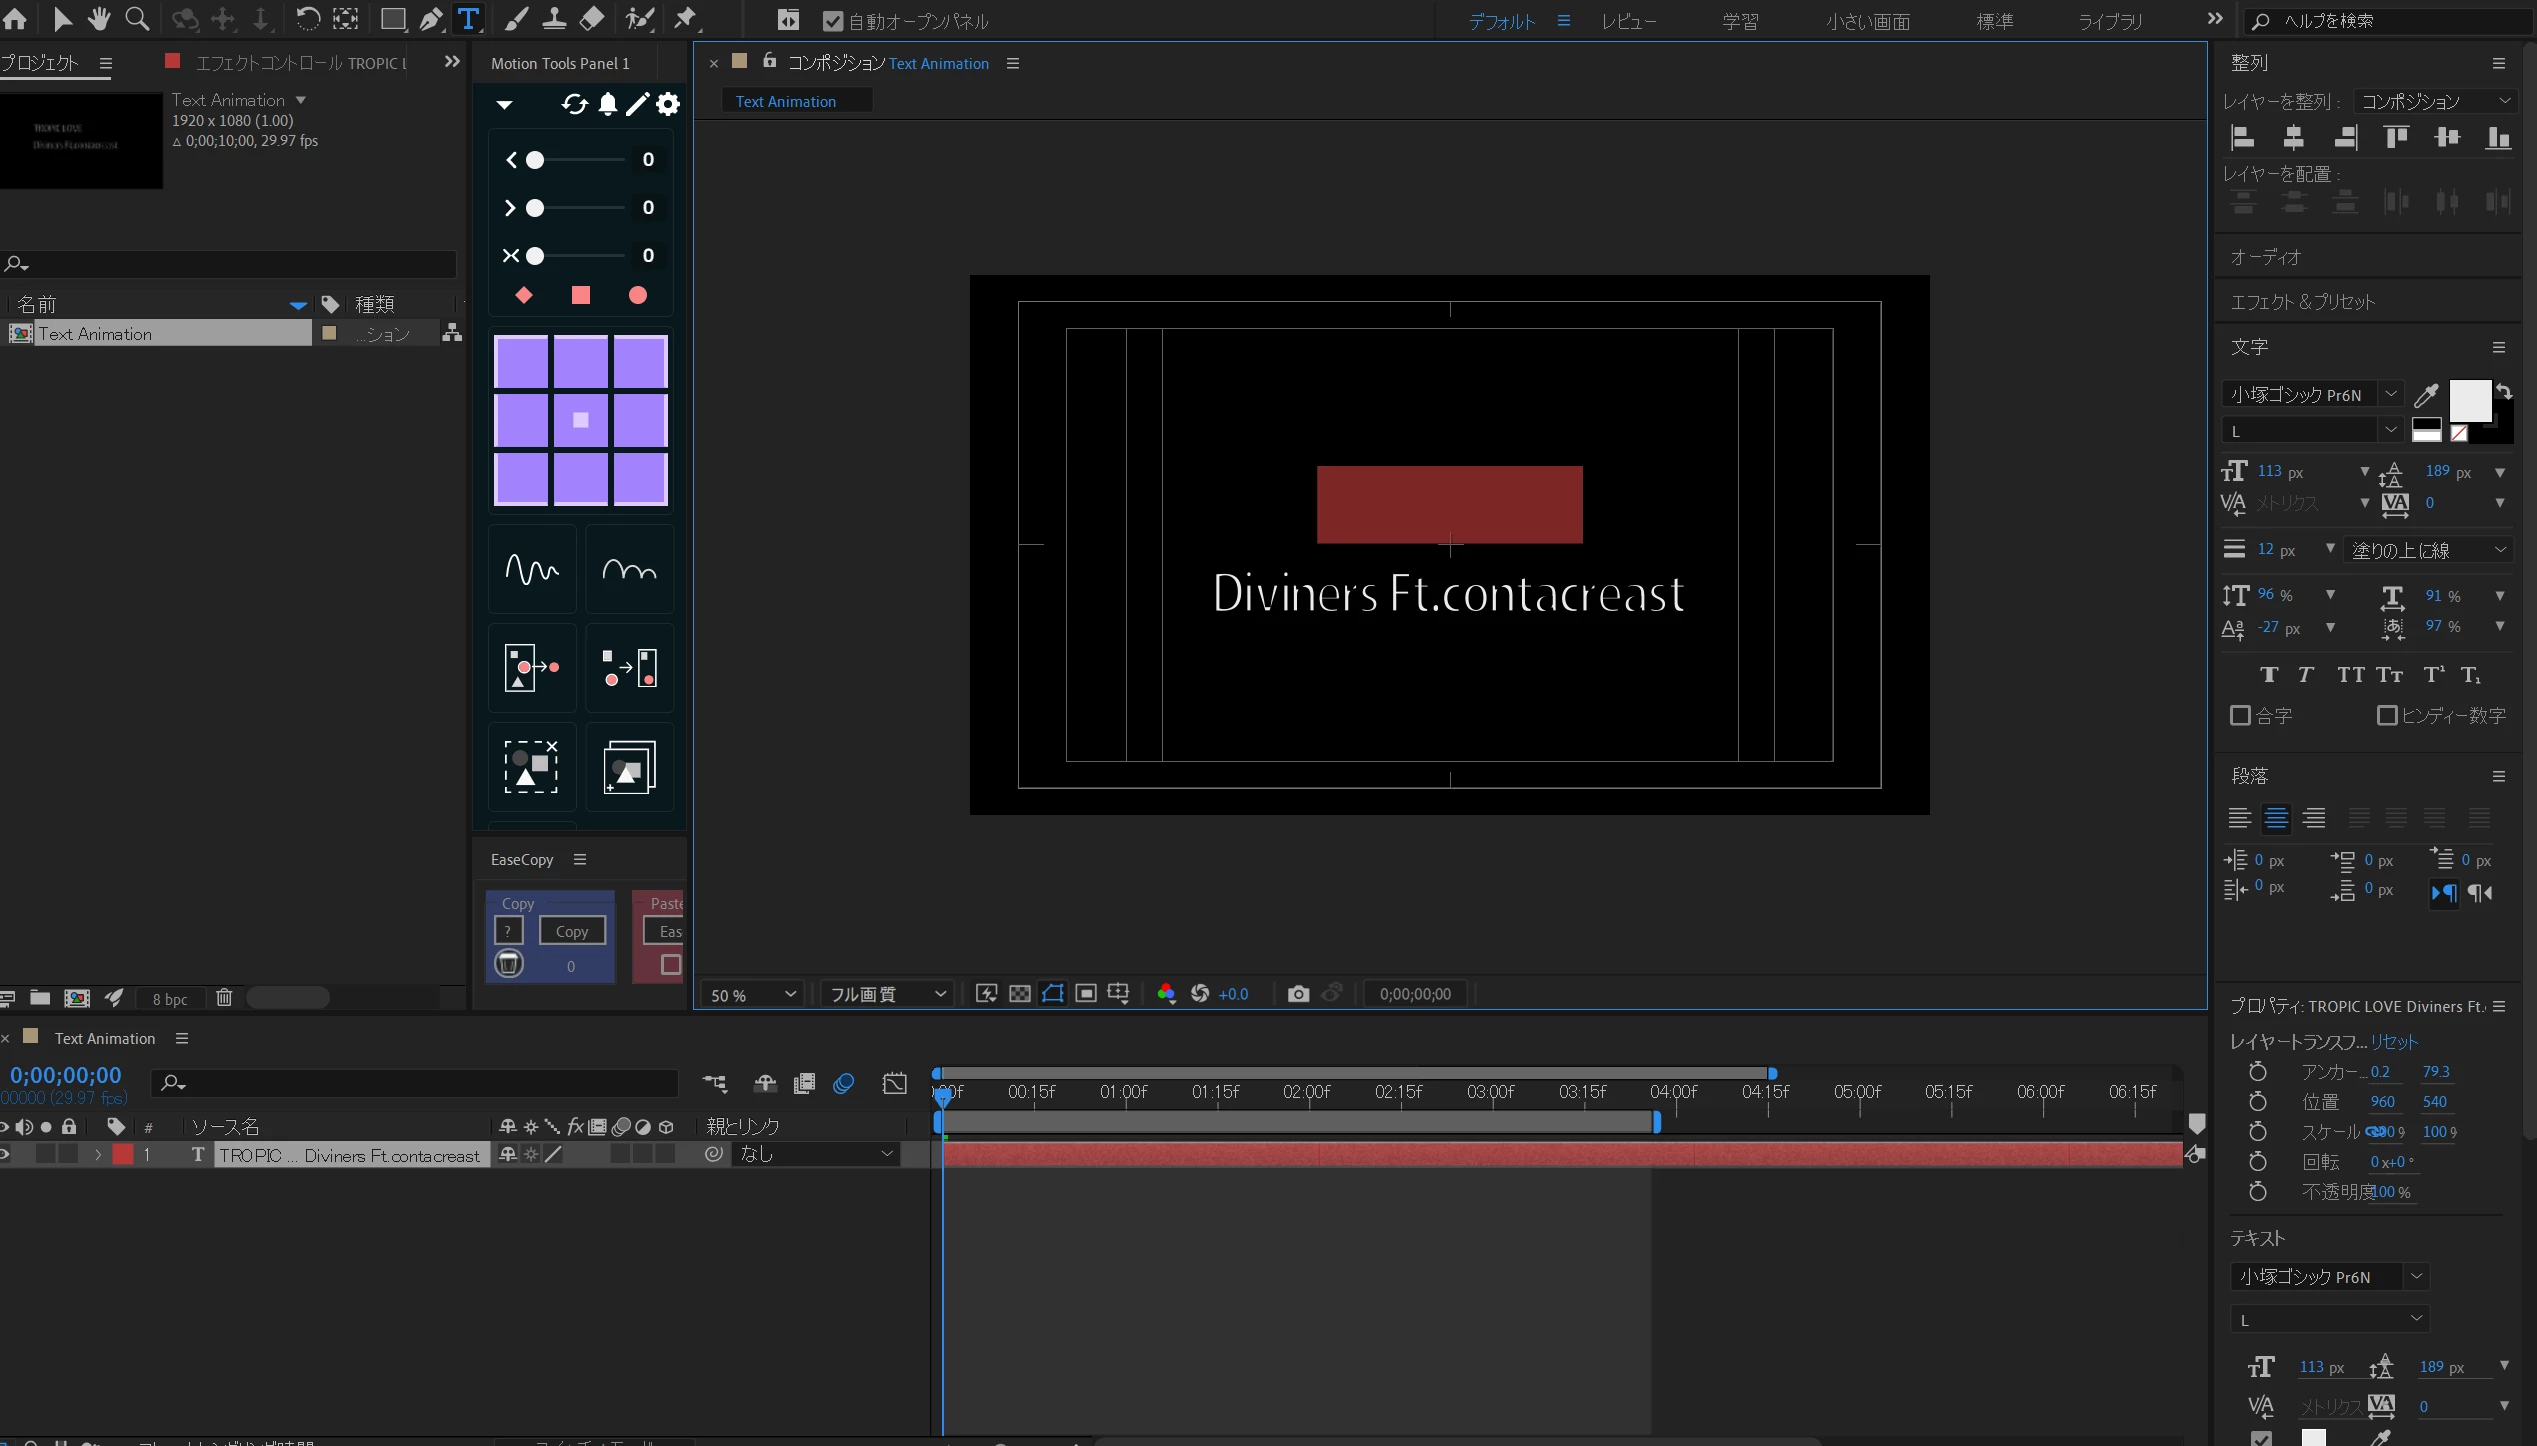Viewport: 2537px width, 1446px height.
Task: Select the Pen tool in toolbar
Action: coord(431,19)
